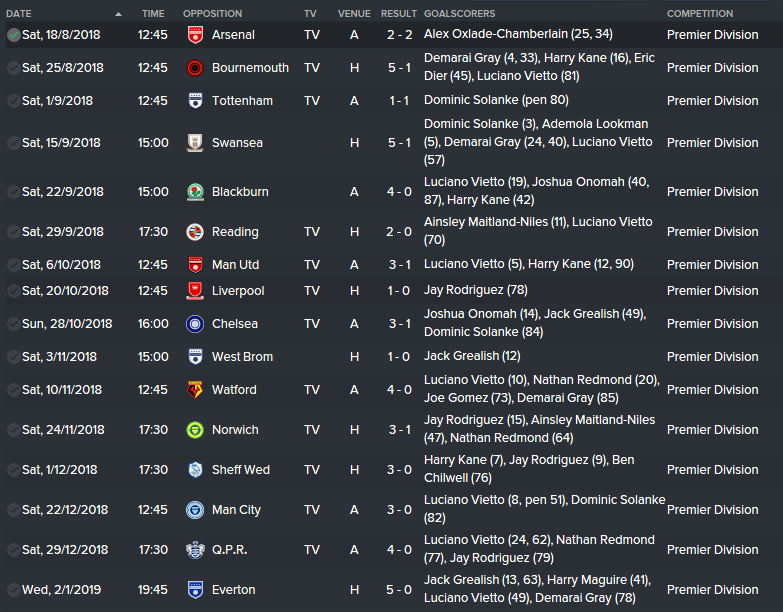Image resolution: width=783 pixels, height=612 pixels.
Task: Select the Man City badge icon
Action: [x=194, y=510]
